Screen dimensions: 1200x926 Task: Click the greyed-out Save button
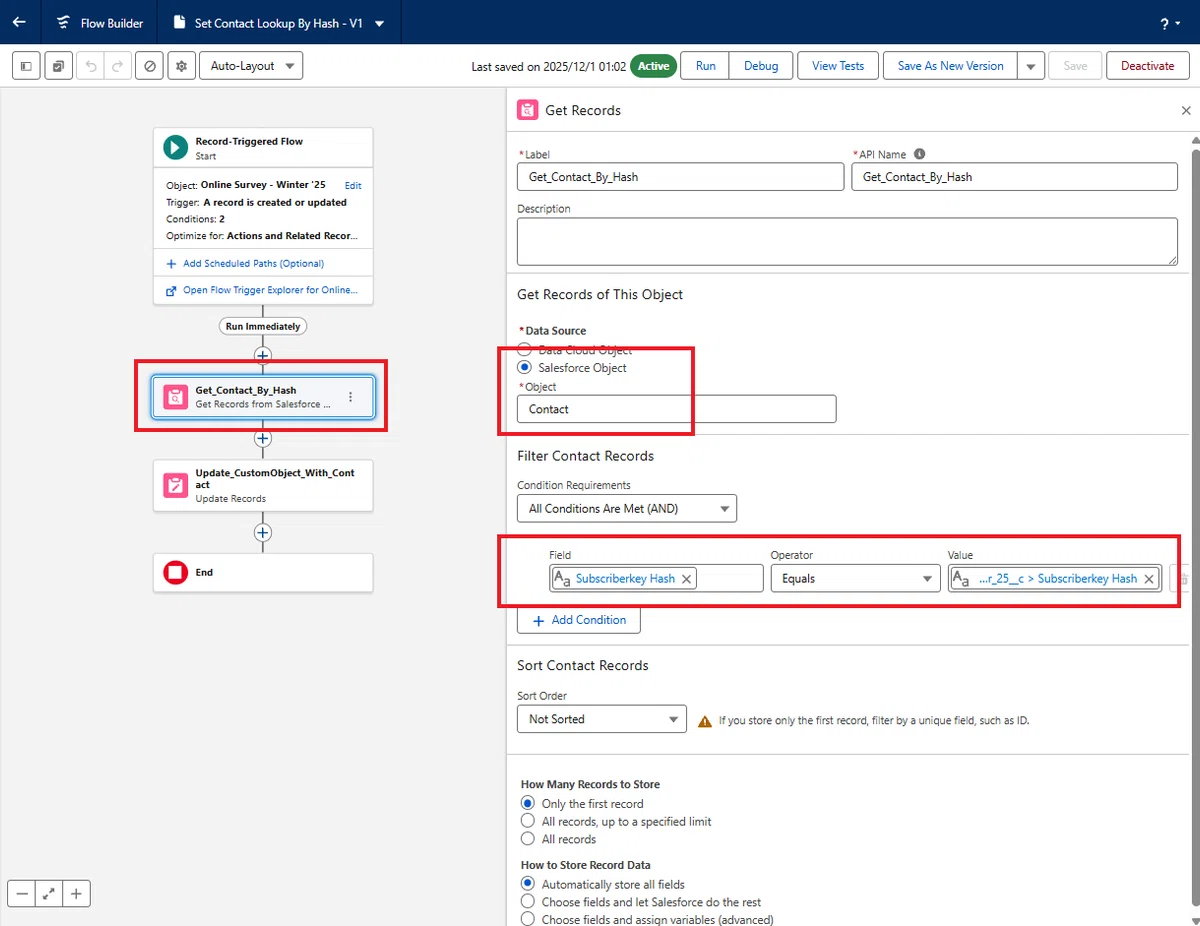pos(1075,66)
